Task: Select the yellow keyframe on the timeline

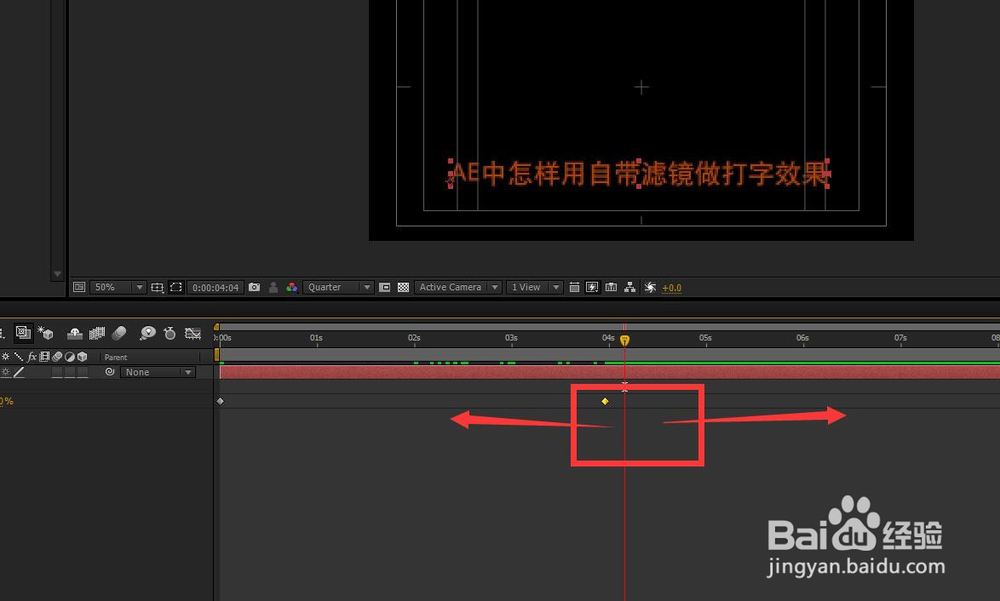Action: tap(605, 401)
